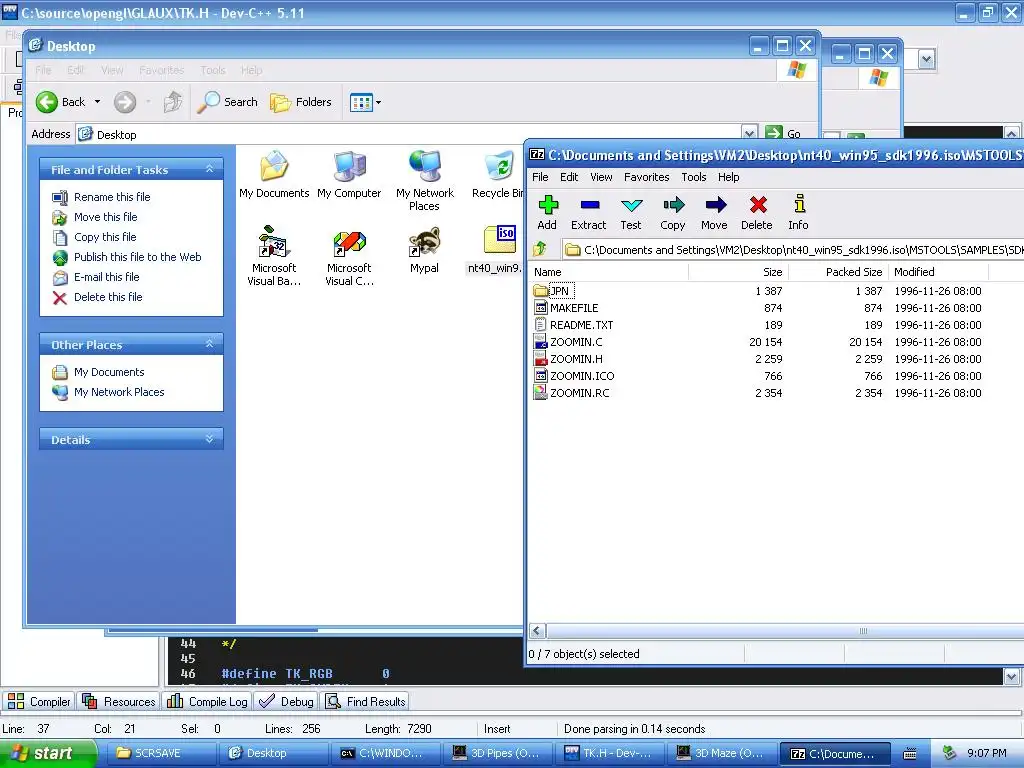Click Delete this file task

108,297
